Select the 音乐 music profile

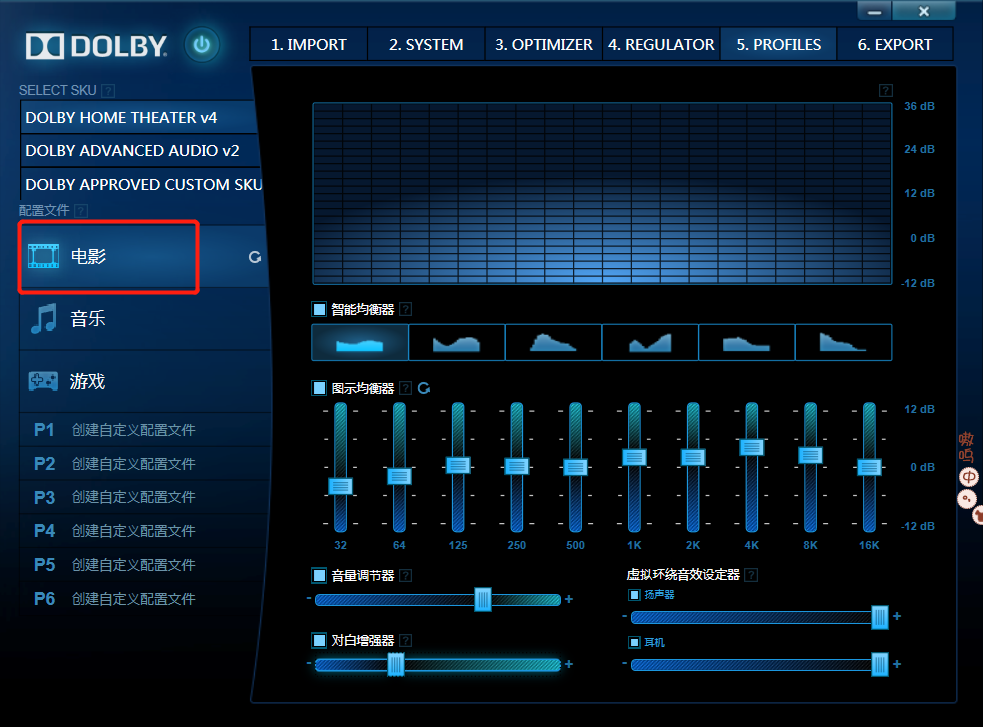[x=144, y=318]
